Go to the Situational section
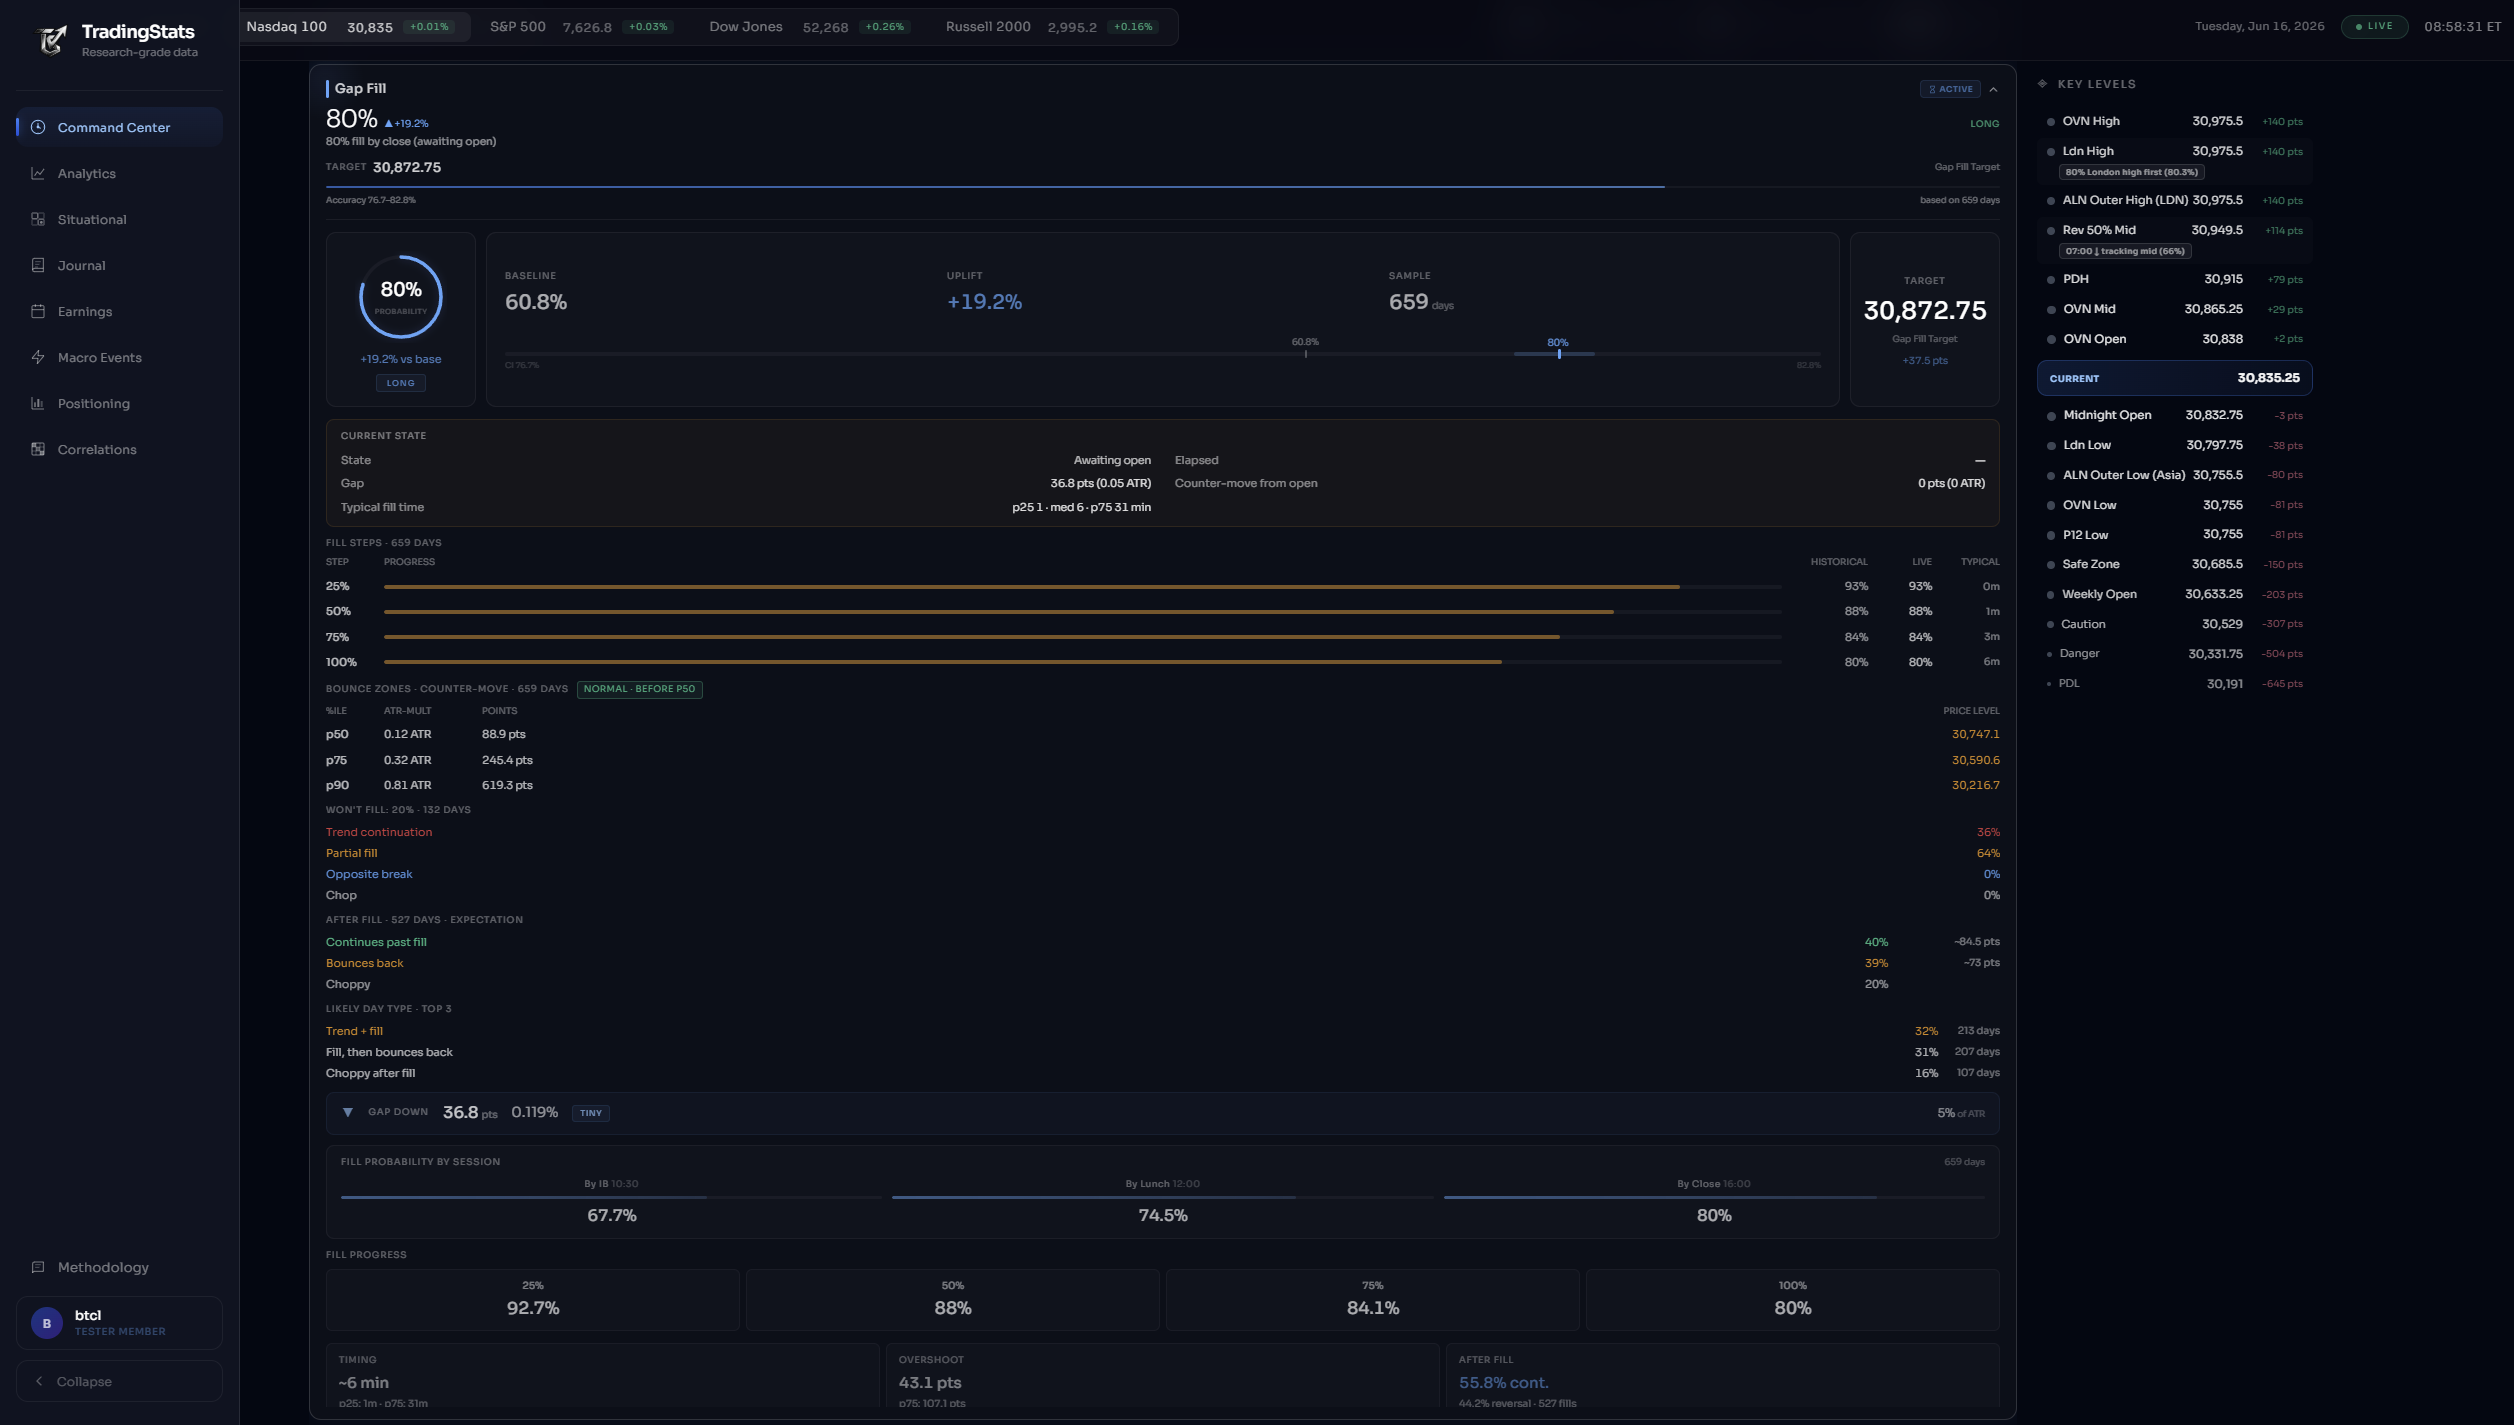This screenshot has height=1425, width=2514. coord(119,219)
